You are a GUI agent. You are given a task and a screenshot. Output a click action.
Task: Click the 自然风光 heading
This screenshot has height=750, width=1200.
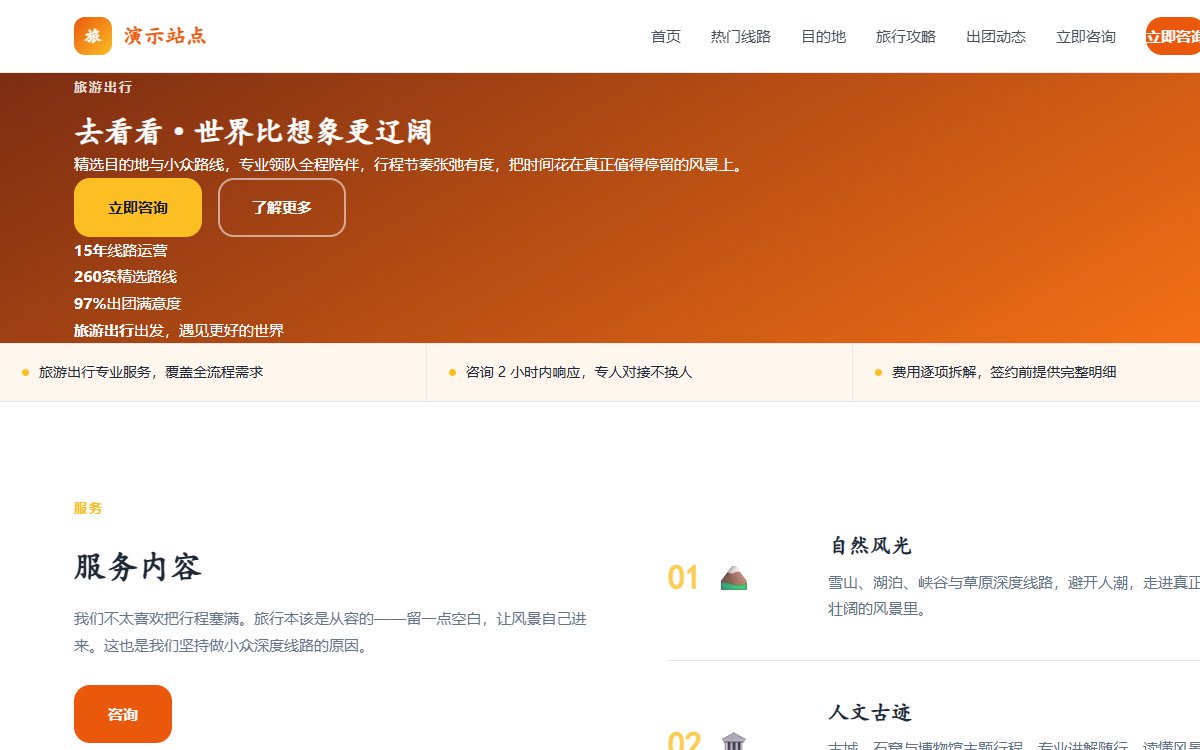click(x=870, y=546)
